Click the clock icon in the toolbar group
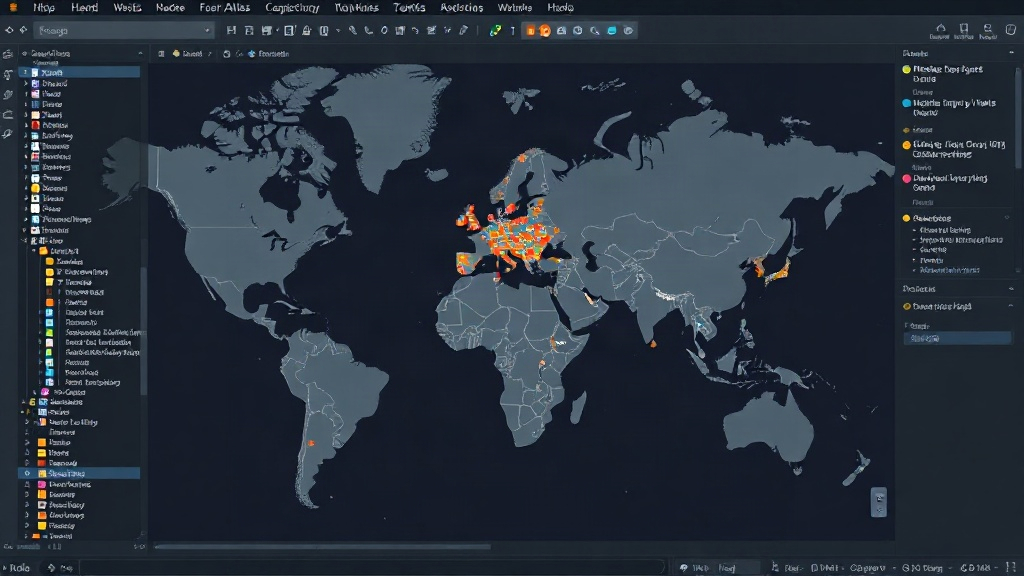1024x576 pixels. [x=578, y=31]
